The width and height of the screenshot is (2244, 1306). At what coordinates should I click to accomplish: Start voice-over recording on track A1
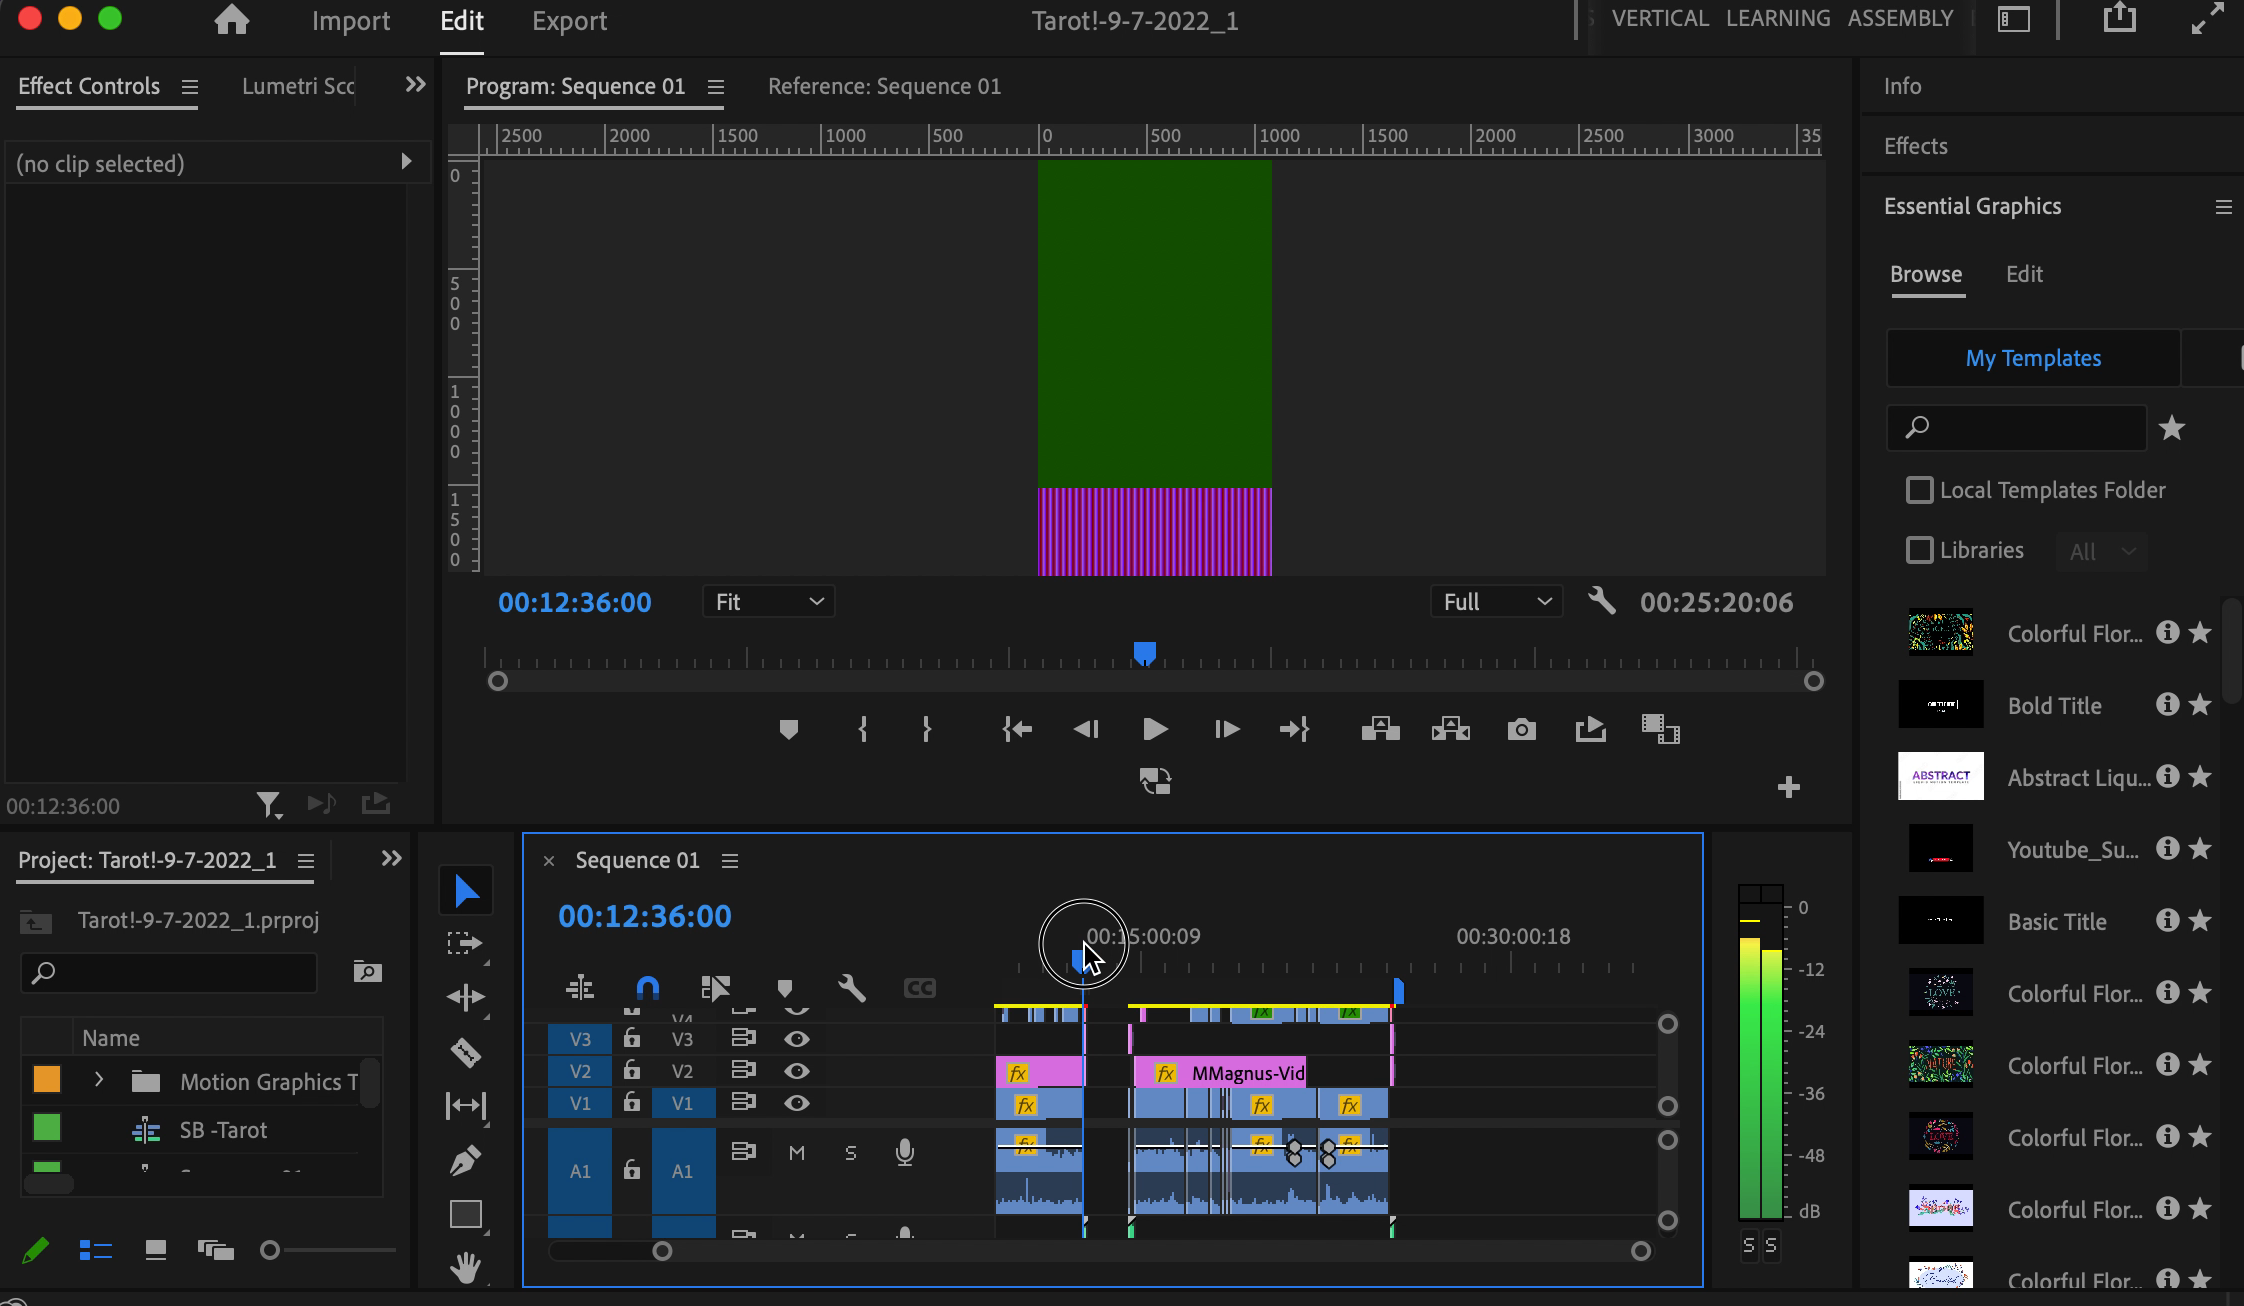click(x=905, y=1152)
